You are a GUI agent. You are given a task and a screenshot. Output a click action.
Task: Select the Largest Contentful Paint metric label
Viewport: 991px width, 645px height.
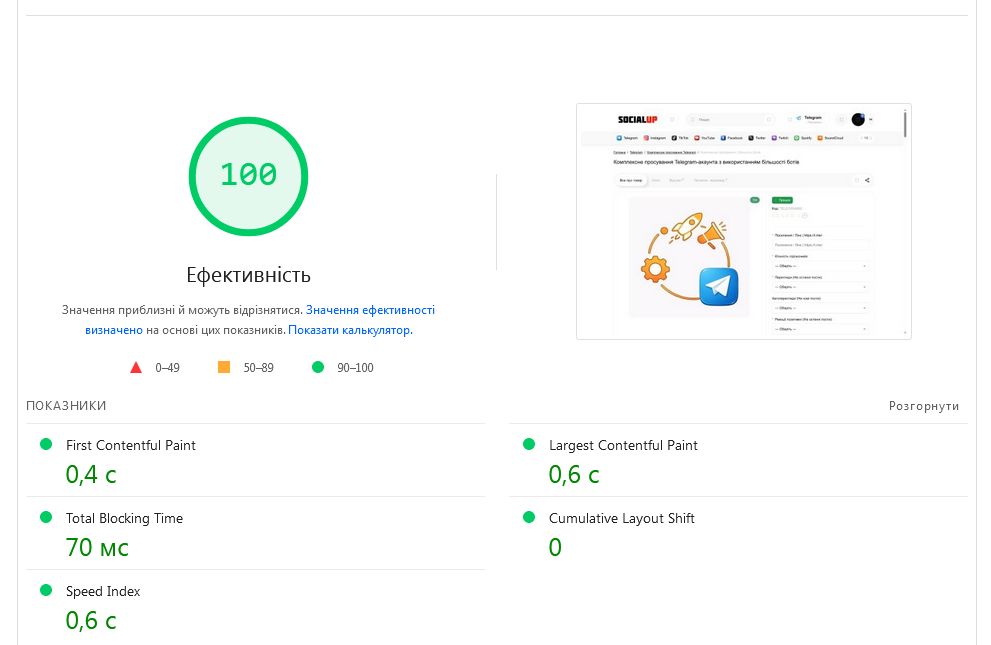pyautogui.click(x=623, y=445)
